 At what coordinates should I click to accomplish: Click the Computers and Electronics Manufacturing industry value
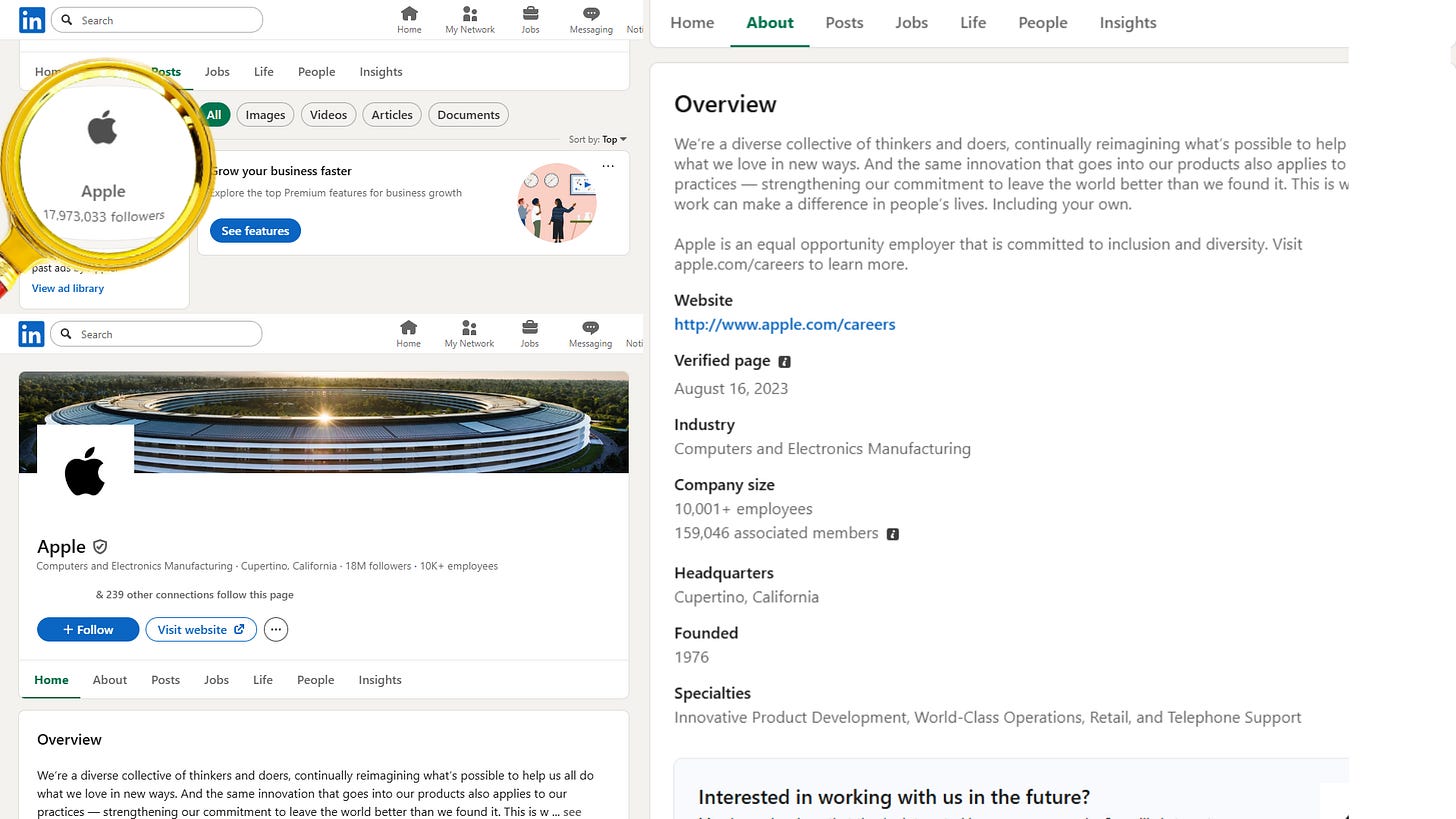click(x=822, y=449)
